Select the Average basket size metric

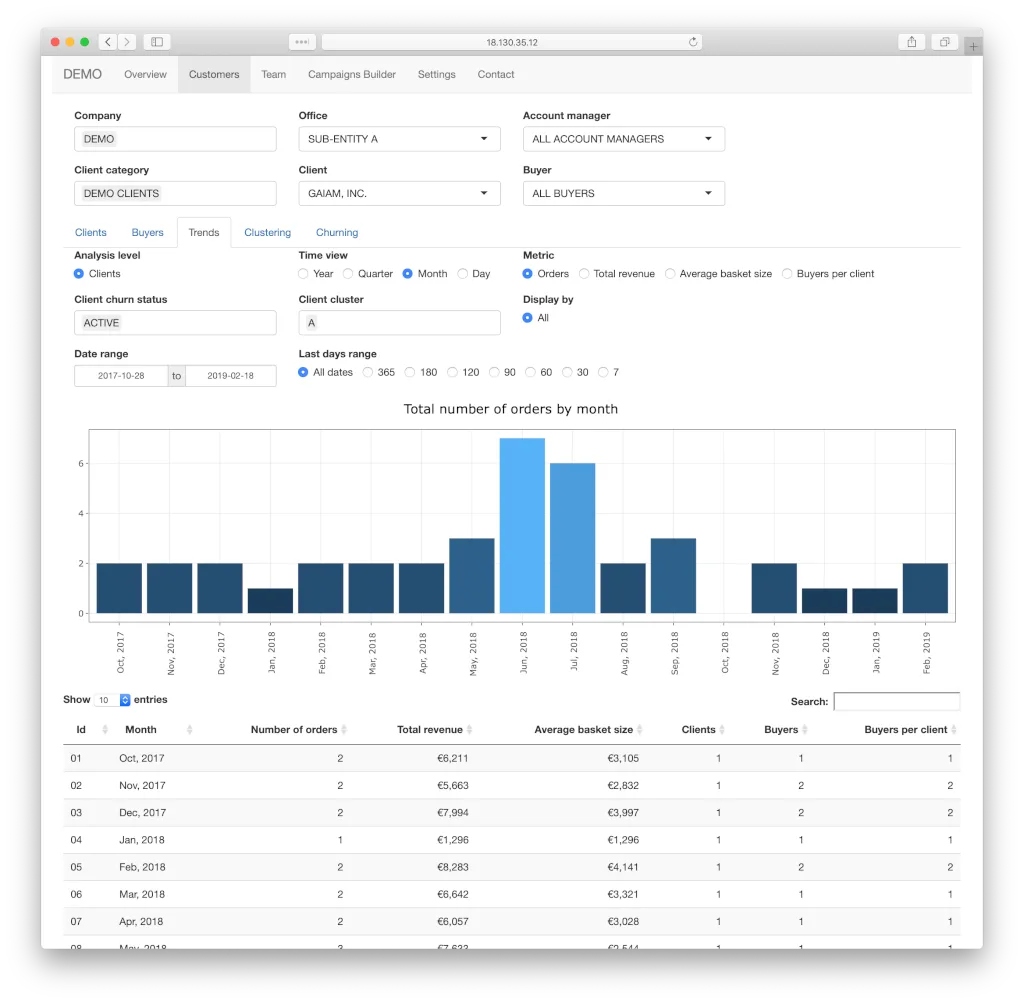click(670, 274)
